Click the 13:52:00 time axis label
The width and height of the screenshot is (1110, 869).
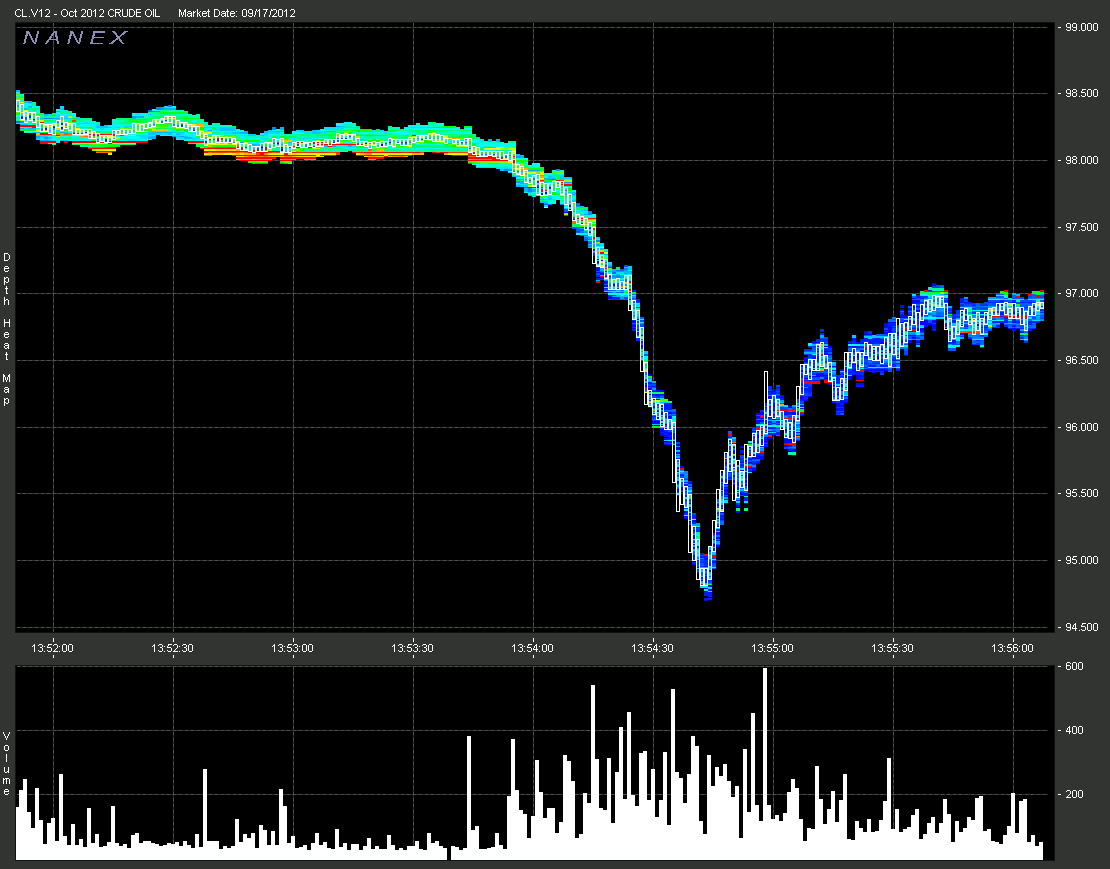52,648
